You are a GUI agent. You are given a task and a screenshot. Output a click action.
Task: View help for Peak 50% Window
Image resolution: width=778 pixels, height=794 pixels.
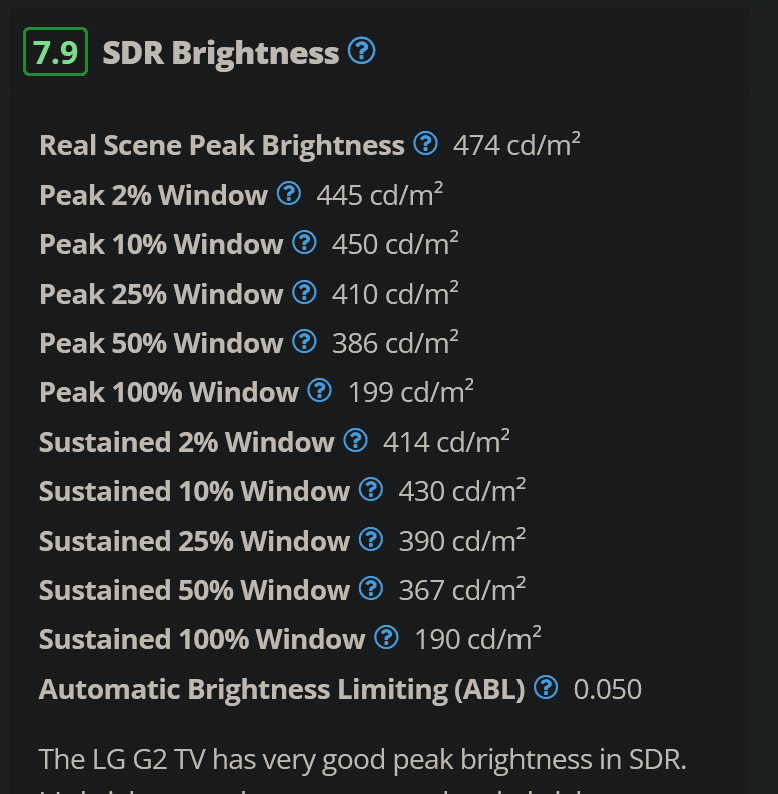click(x=304, y=341)
